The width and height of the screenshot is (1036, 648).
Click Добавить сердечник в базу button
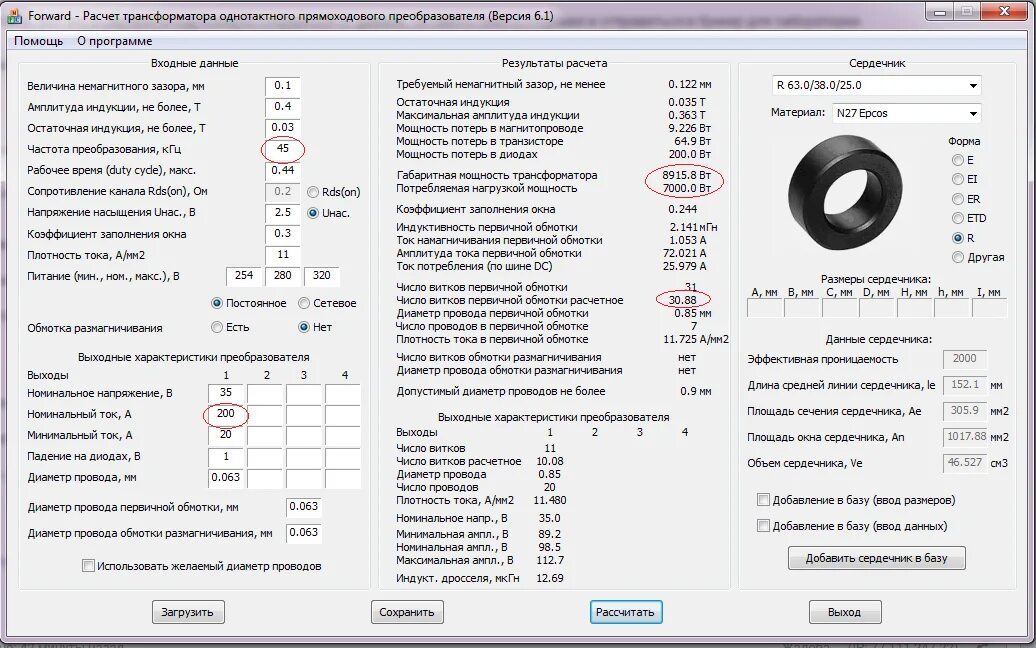(876, 558)
